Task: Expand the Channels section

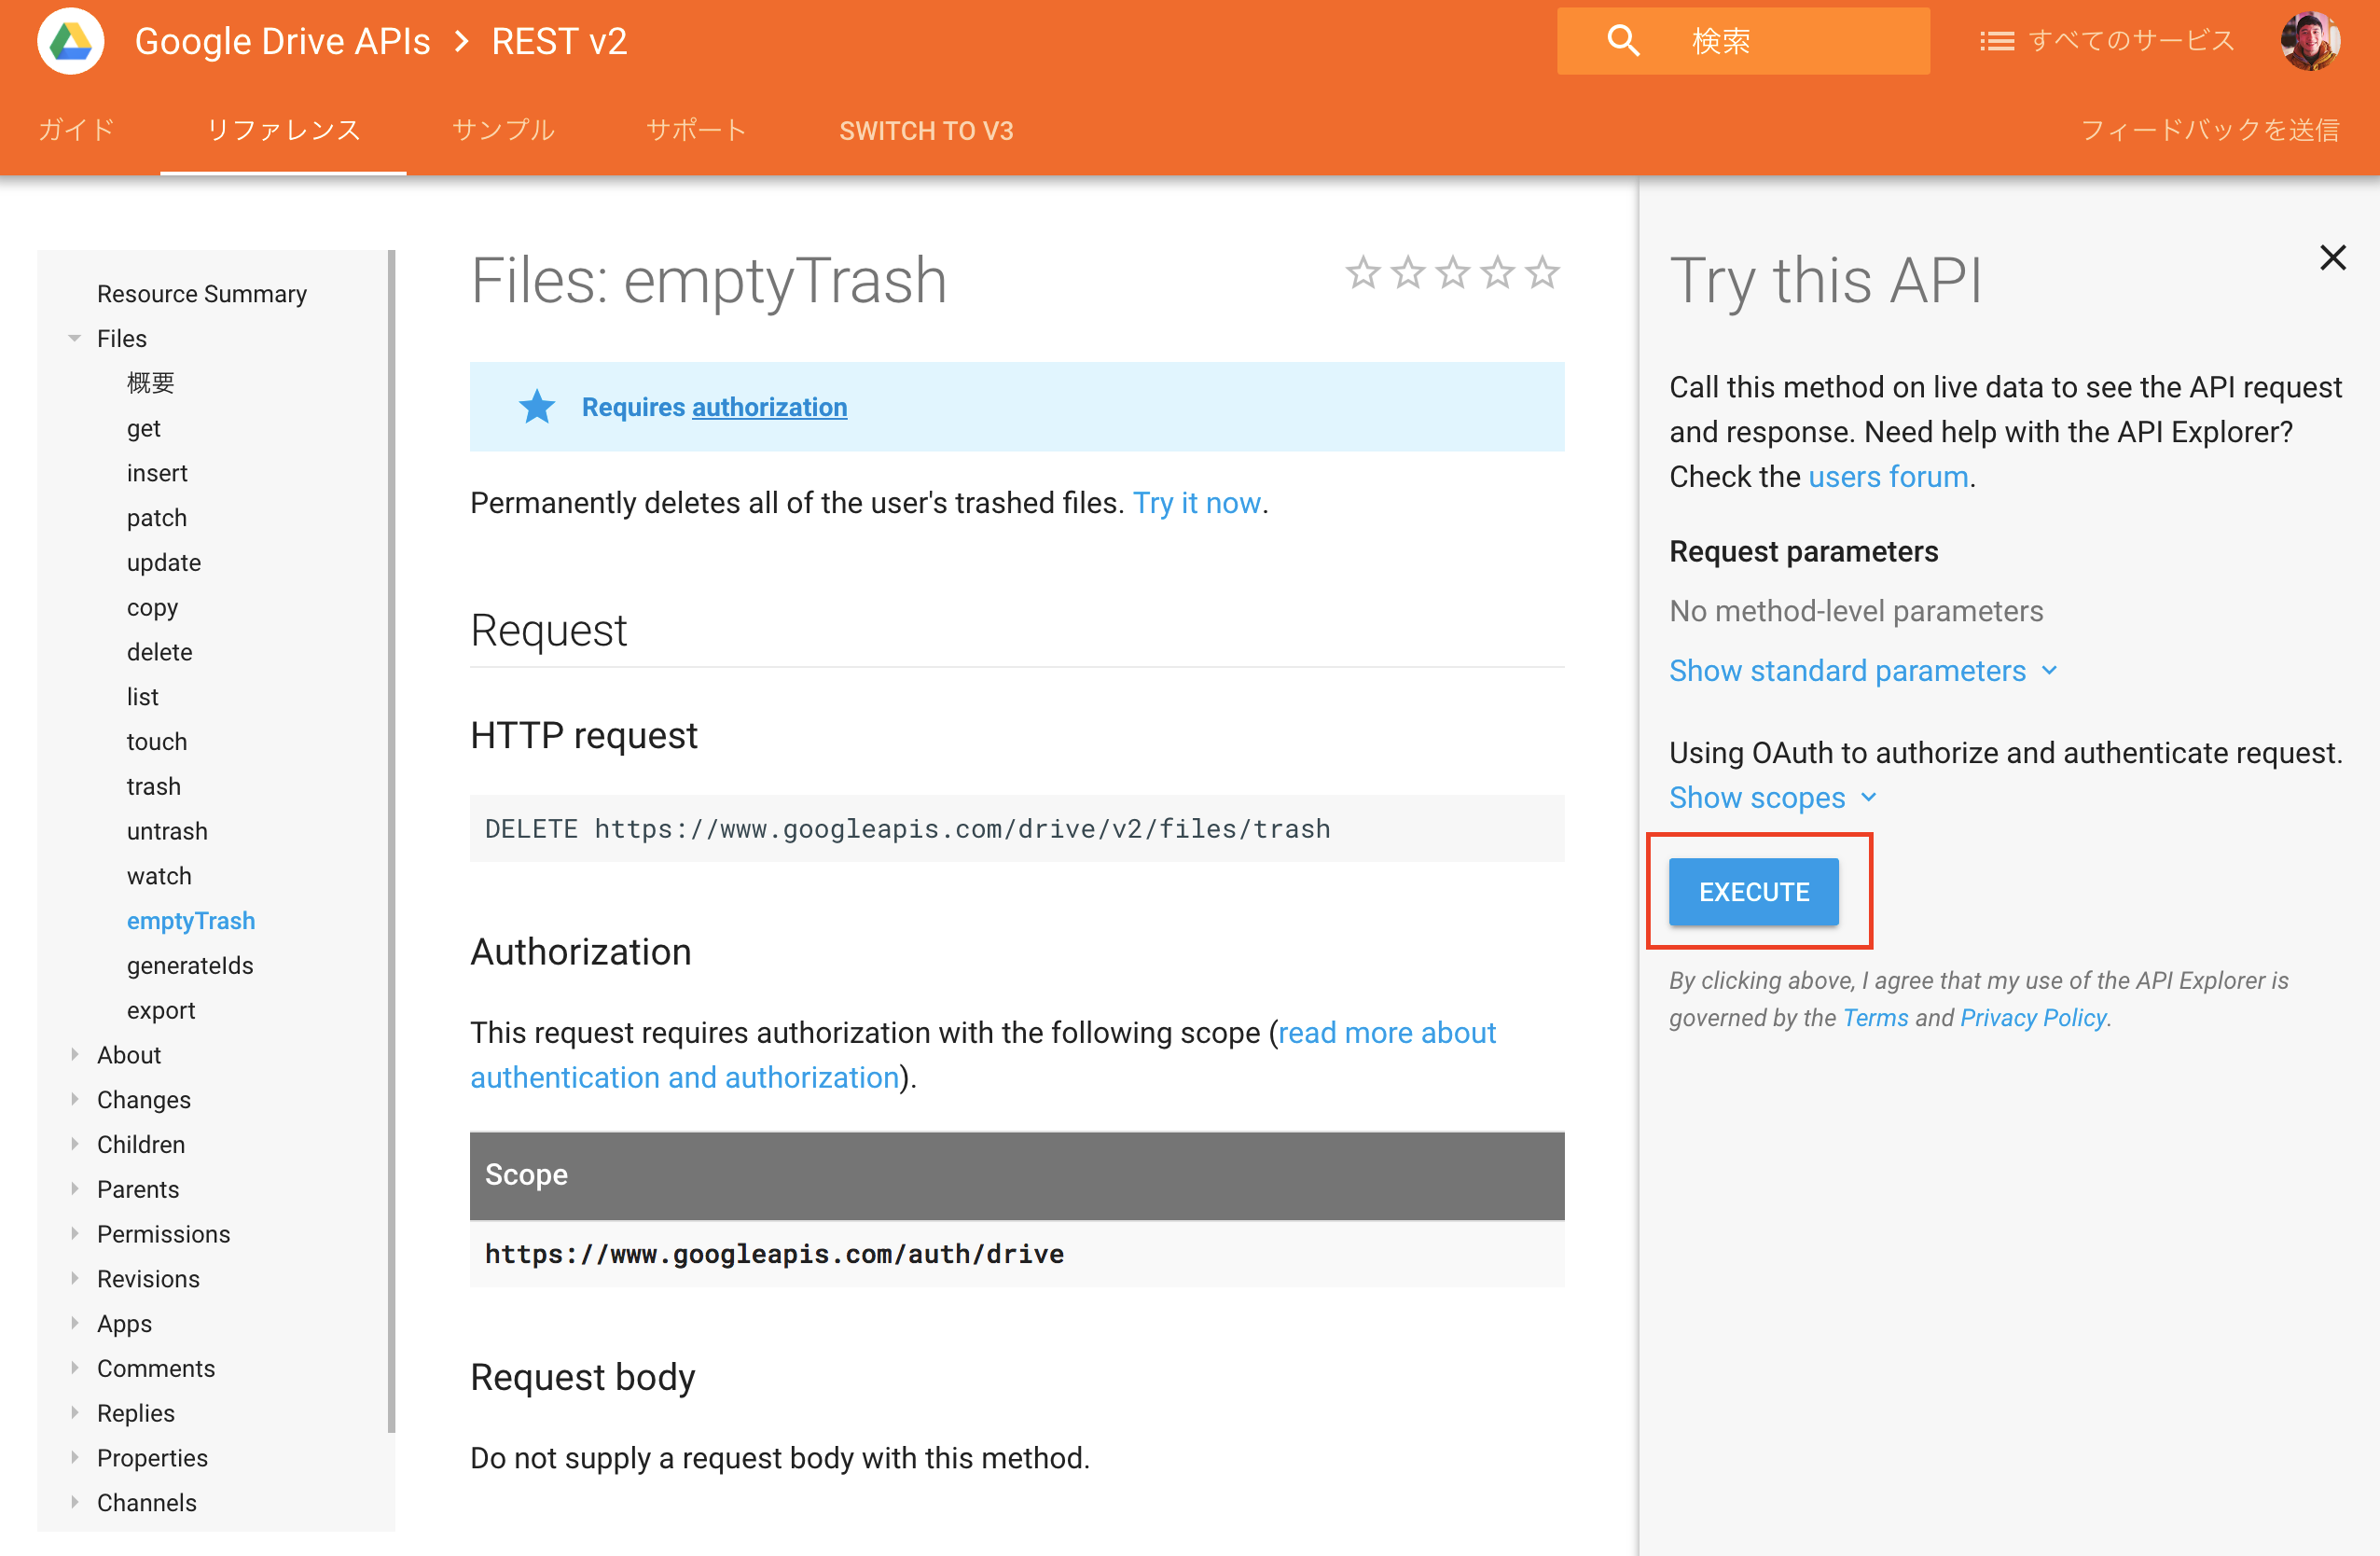Action: [x=75, y=1503]
